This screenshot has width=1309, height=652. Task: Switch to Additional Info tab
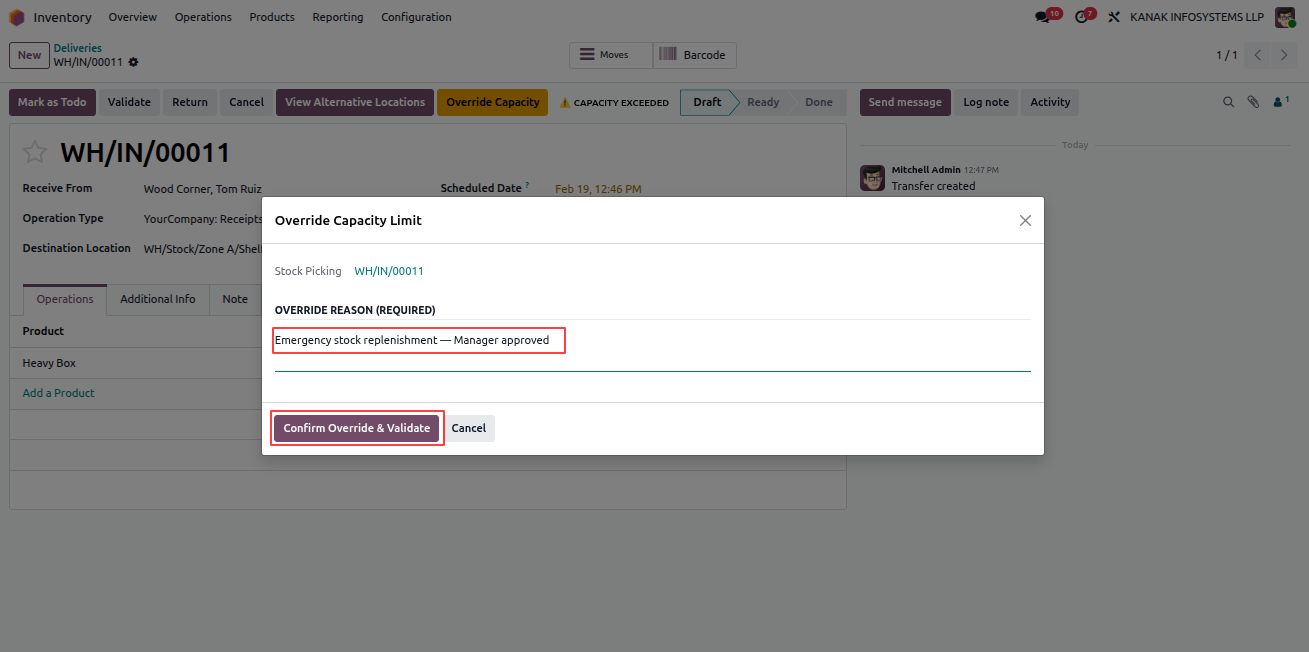click(x=158, y=299)
